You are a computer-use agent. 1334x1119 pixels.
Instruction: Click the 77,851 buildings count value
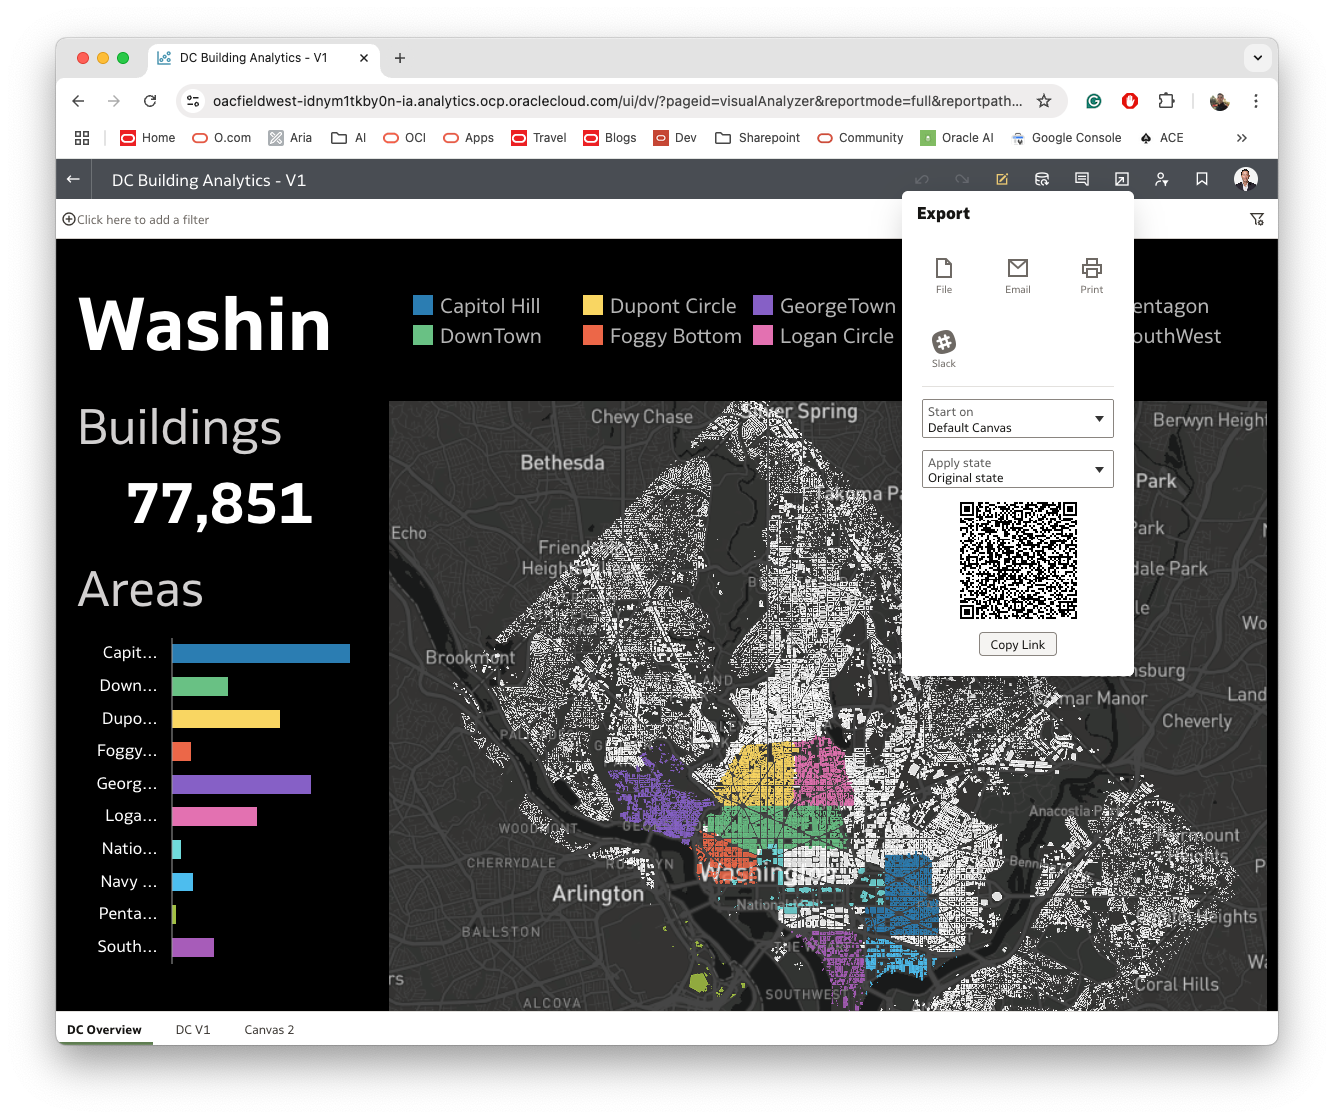coord(220,503)
